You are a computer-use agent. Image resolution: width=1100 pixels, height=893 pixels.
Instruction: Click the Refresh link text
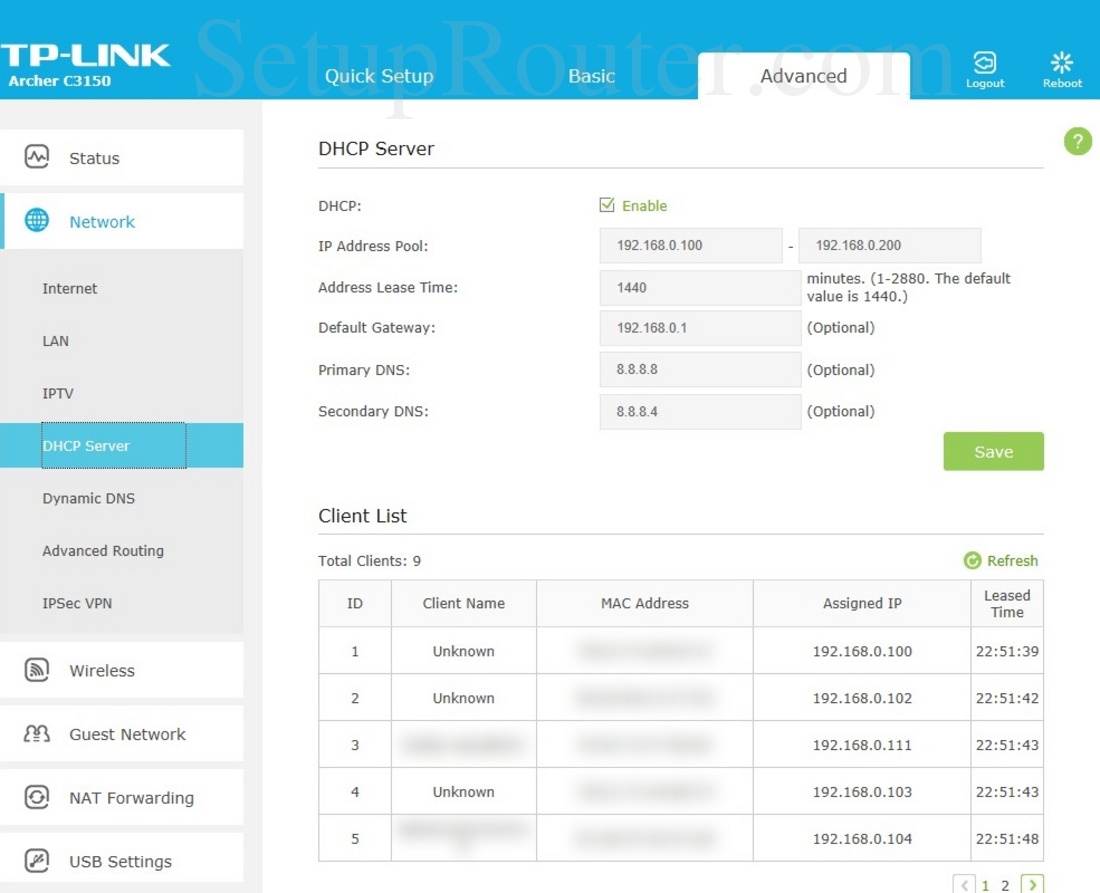click(1012, 560)
